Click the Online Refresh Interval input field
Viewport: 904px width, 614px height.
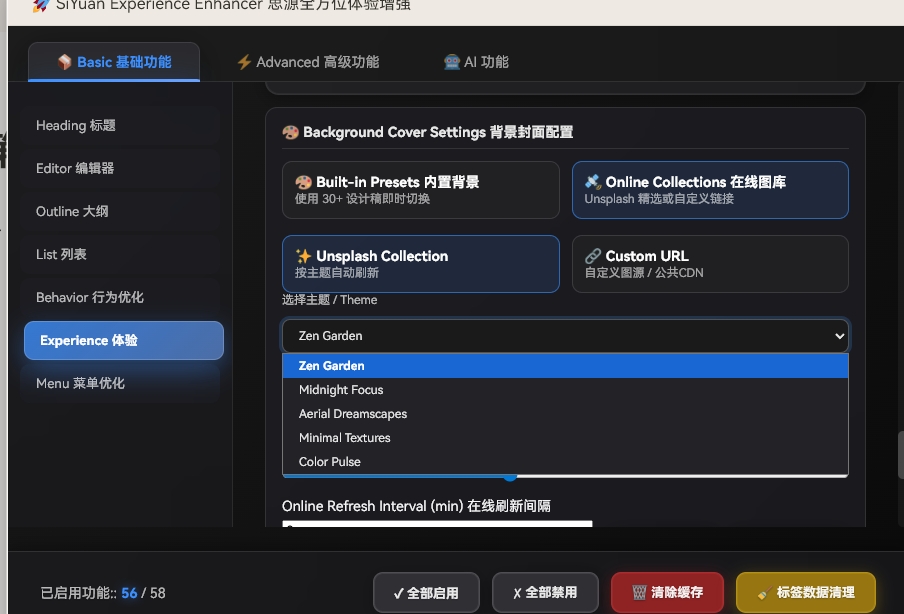pos(437,524)
